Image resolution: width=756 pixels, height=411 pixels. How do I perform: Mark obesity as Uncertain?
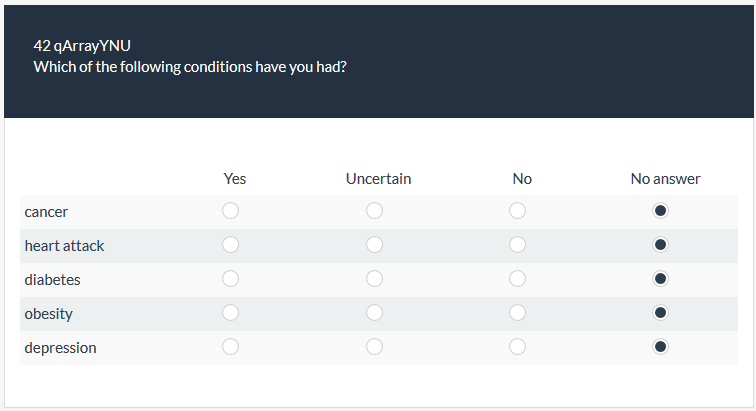[x=375, y=313]
